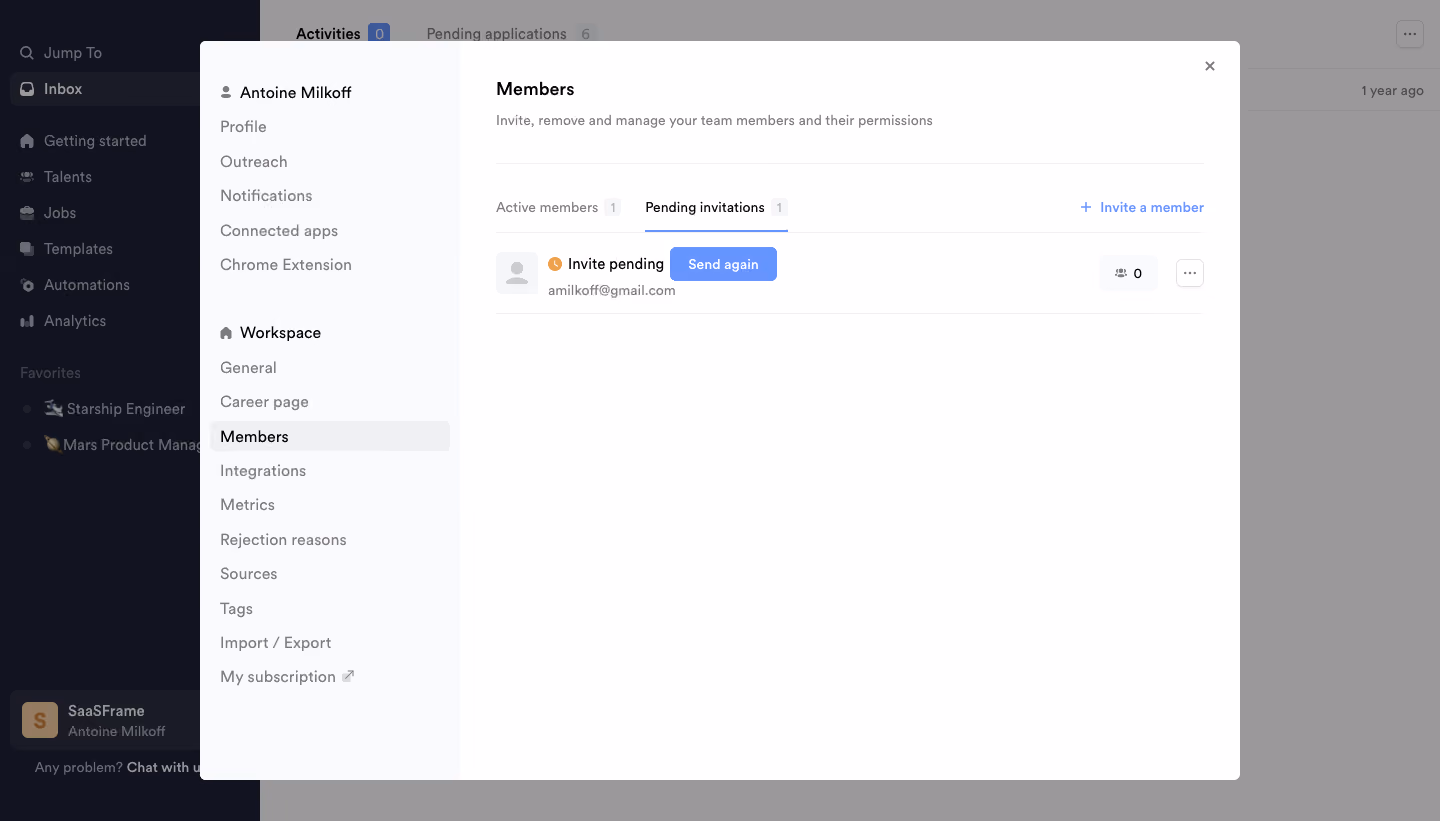Open Profile settings
The width and height of the screenshot is (1440, 821).
(x=243, y=127)
